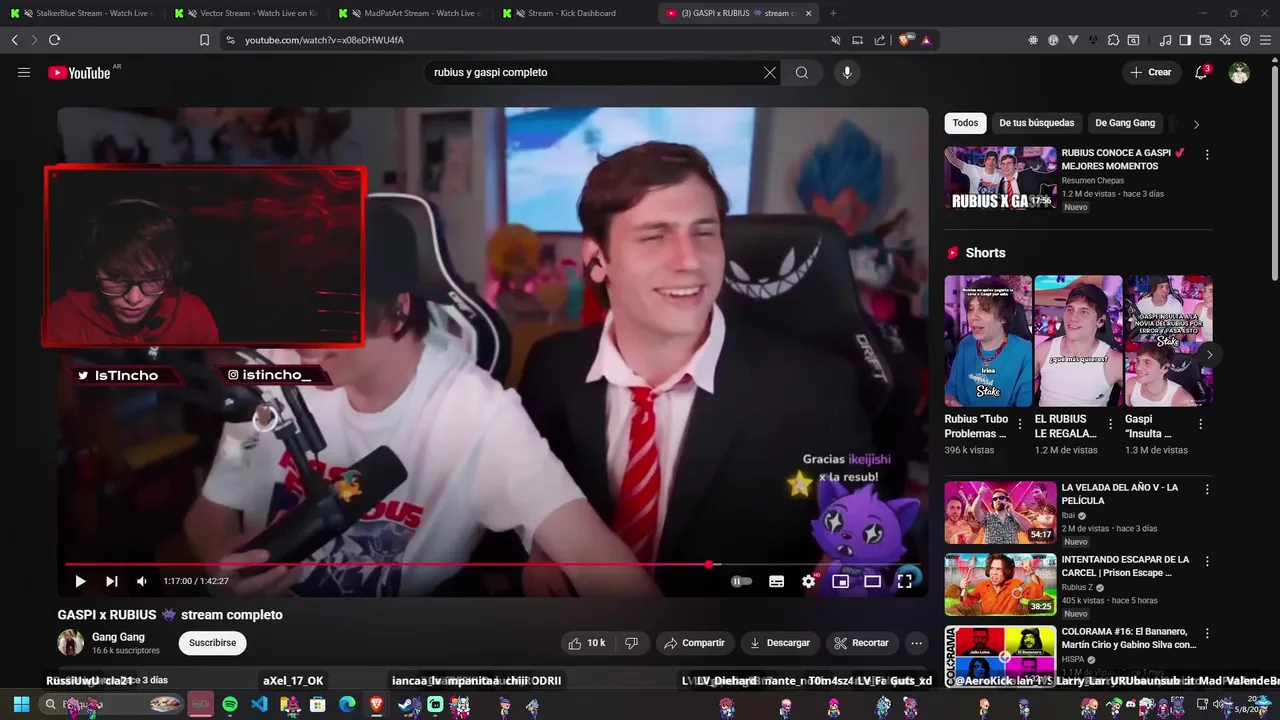Enter full screen mode
Image resolution: width=1280 pixels, height=720 pixels.
(905, 581)
